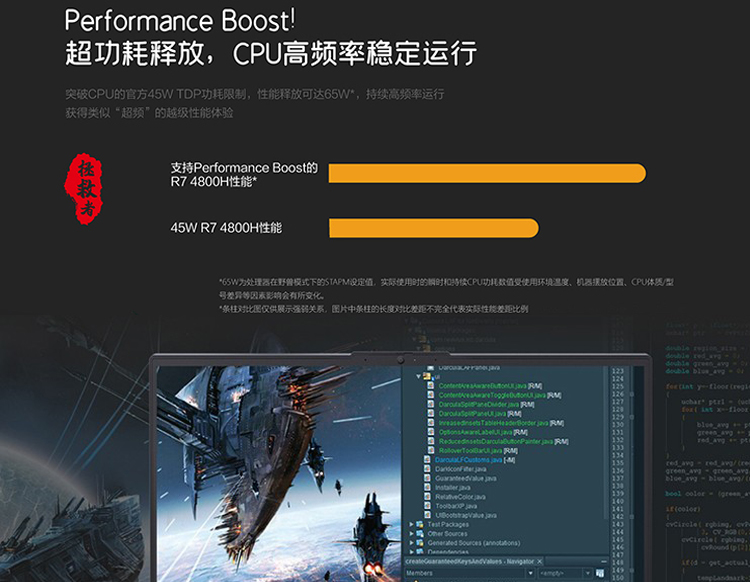Screen dimensions: 750x582
Task: Expand the Other Sources node
Action: [x=411, y=534]
